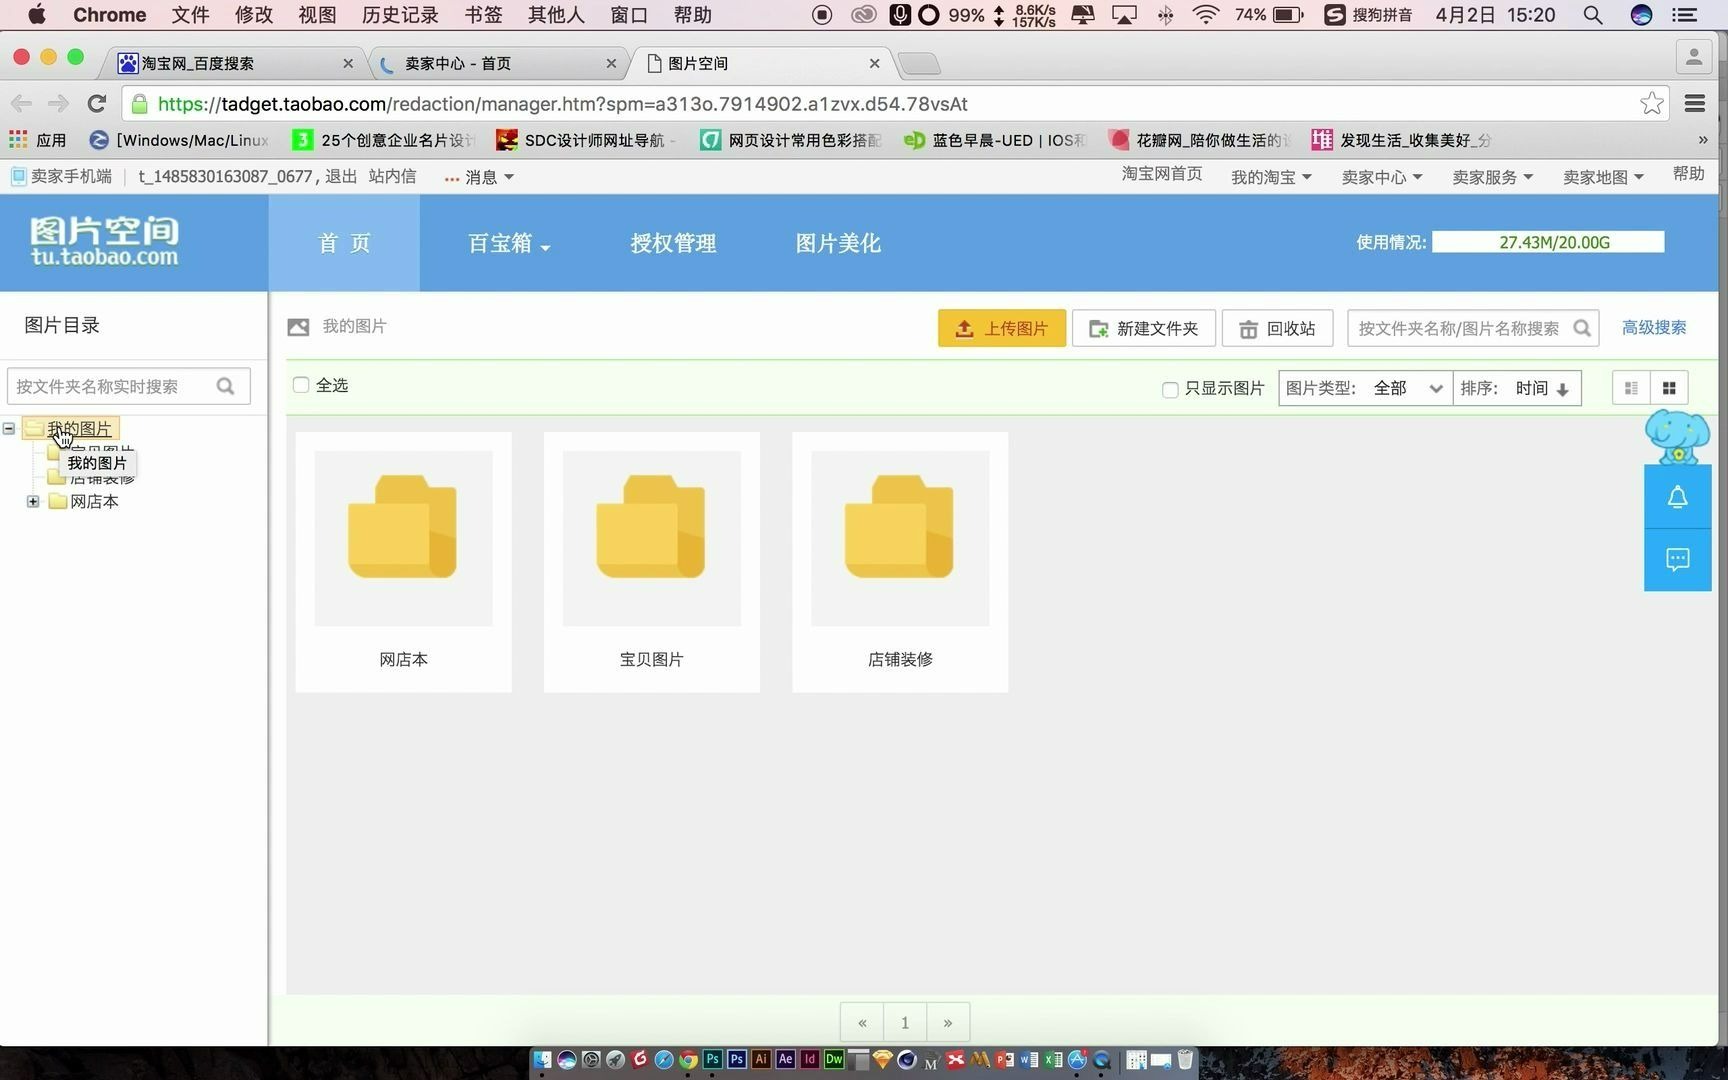1728x1080 pixels.
Task: Open the 图片美化 tab
Action: pos(838,243)
